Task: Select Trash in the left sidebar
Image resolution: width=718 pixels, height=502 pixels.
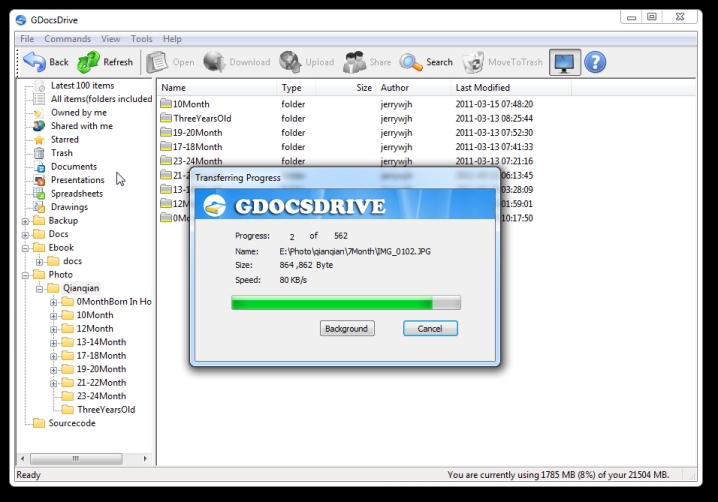Action: click(61, 153)
